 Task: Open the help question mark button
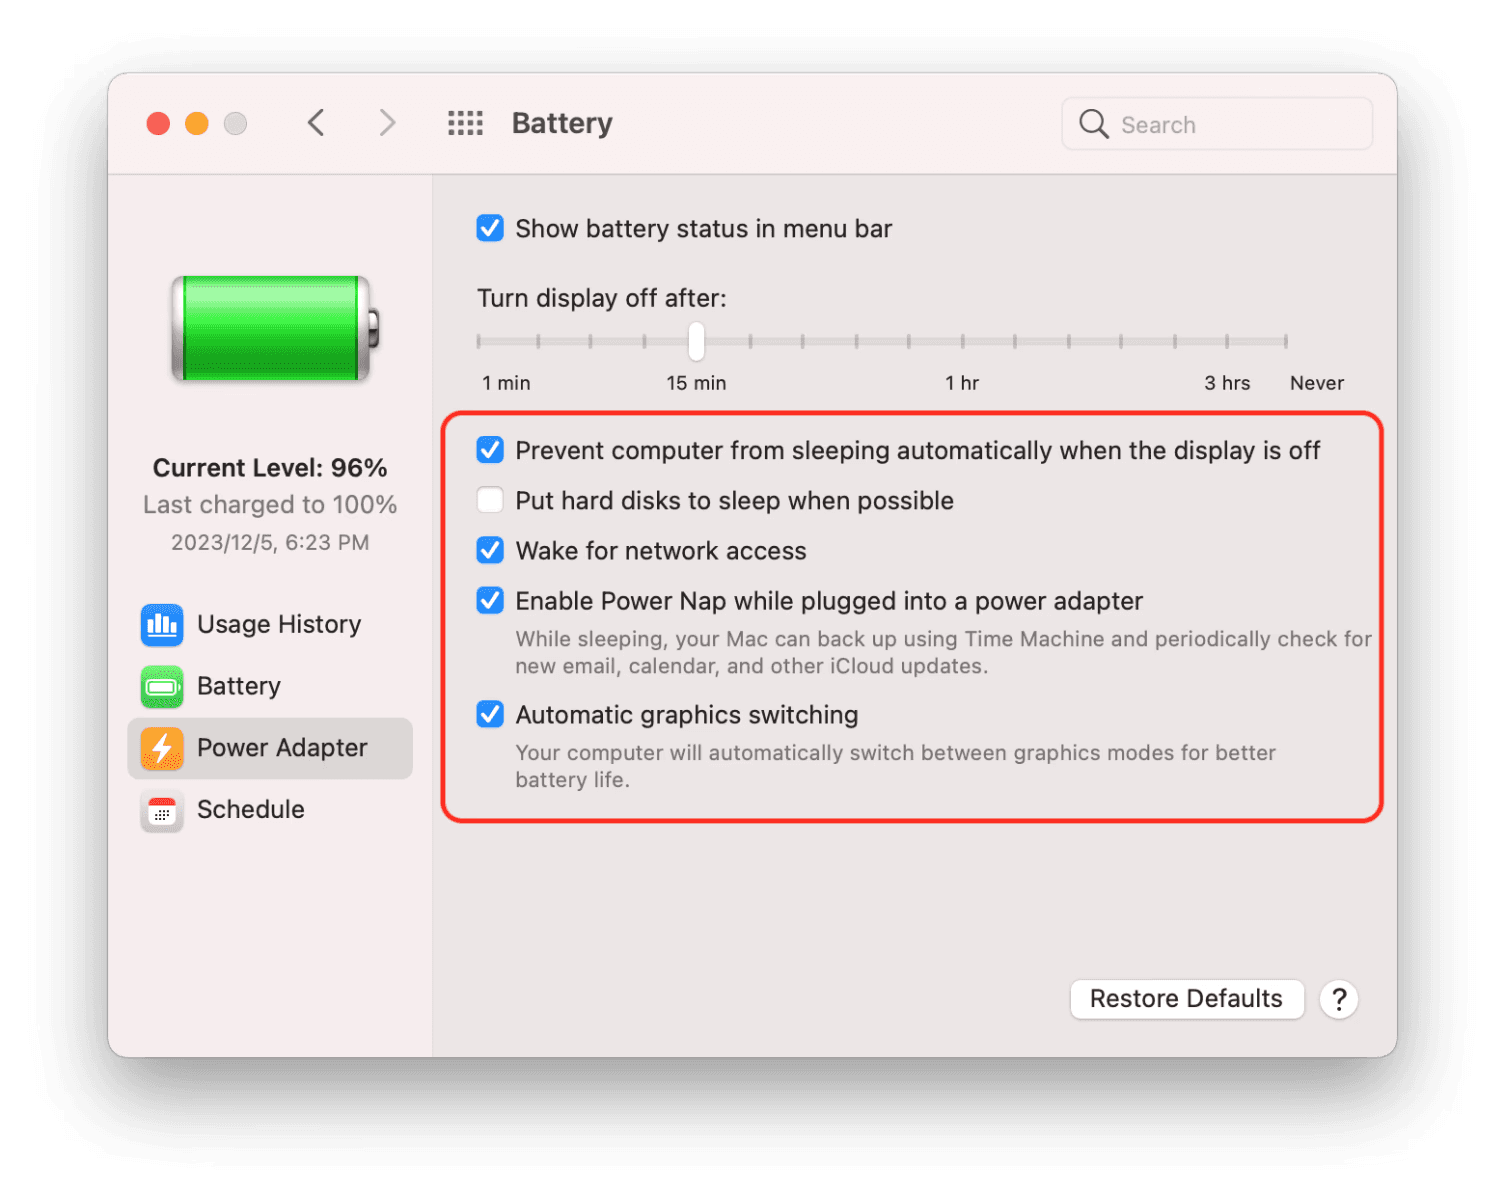(x=1338, y=999)
